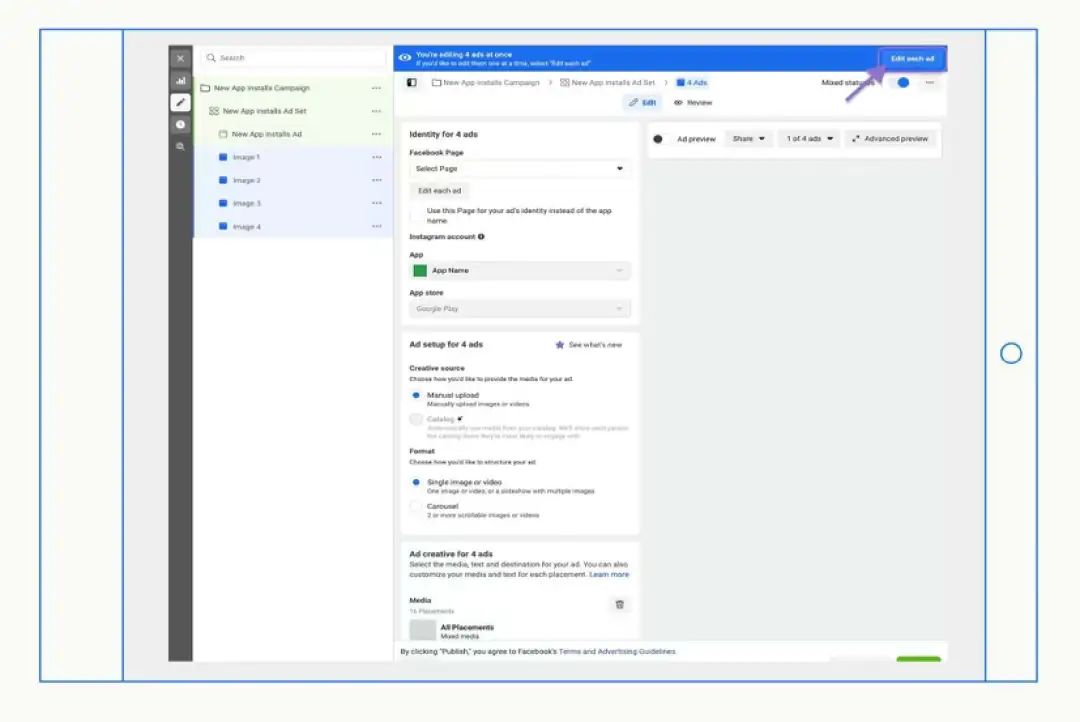Toggle the Mixed statuses switch
The image size is (1080, 722).
point(900,83)
